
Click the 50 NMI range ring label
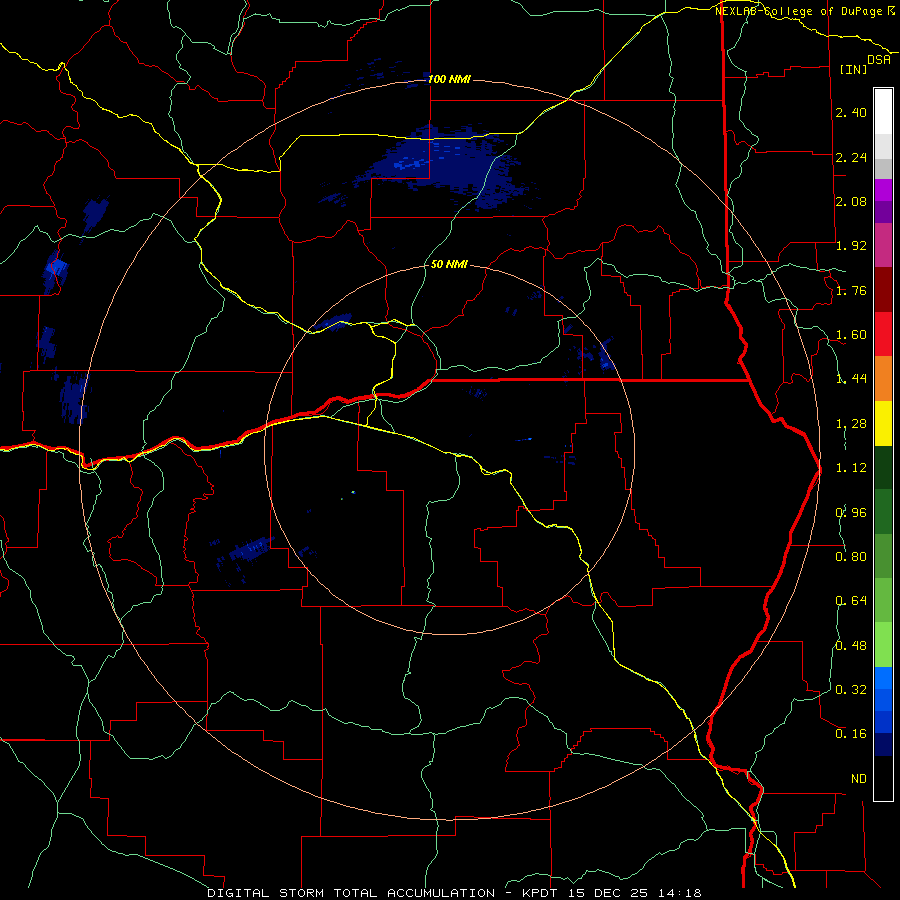click(449, 265)
